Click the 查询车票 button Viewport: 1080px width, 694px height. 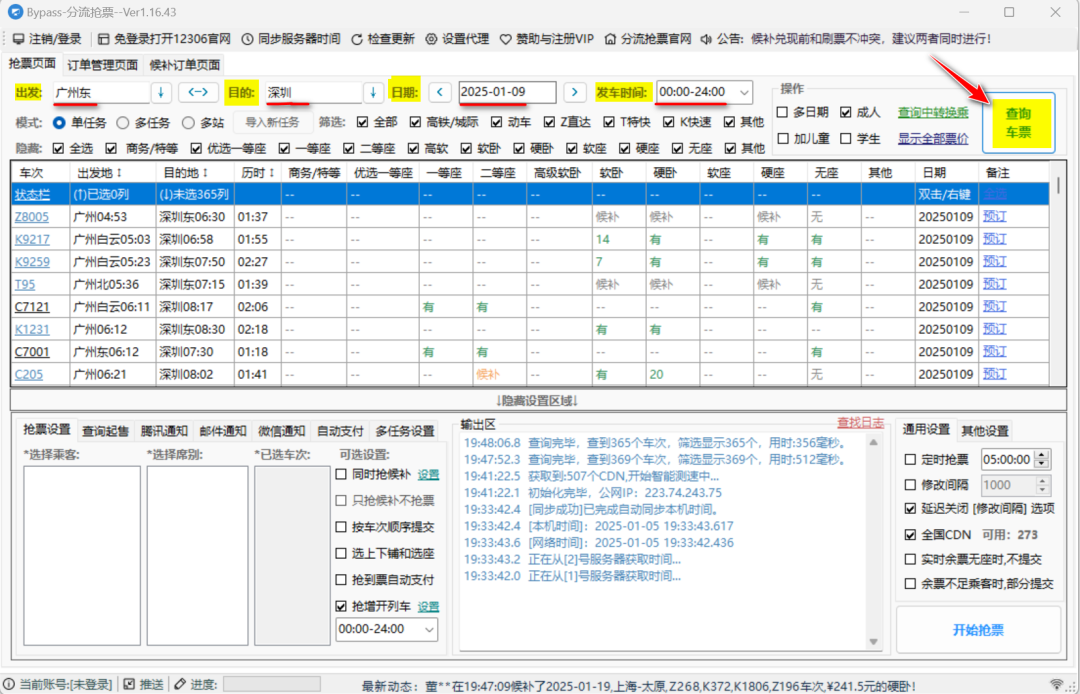pos(1018,124)
